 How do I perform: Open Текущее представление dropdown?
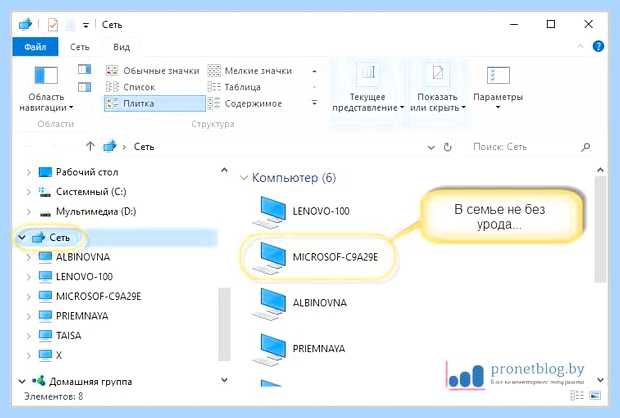pyautogui.click(x=368, y=89)
